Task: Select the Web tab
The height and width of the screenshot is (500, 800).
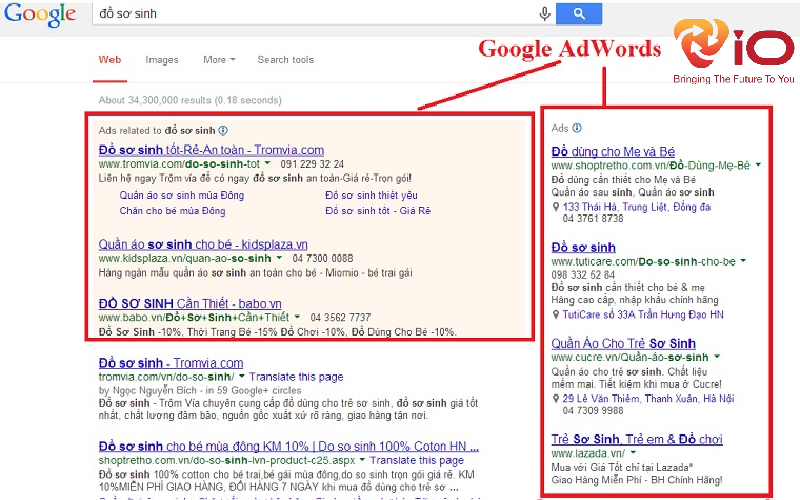Action: [x=110, y=60]
